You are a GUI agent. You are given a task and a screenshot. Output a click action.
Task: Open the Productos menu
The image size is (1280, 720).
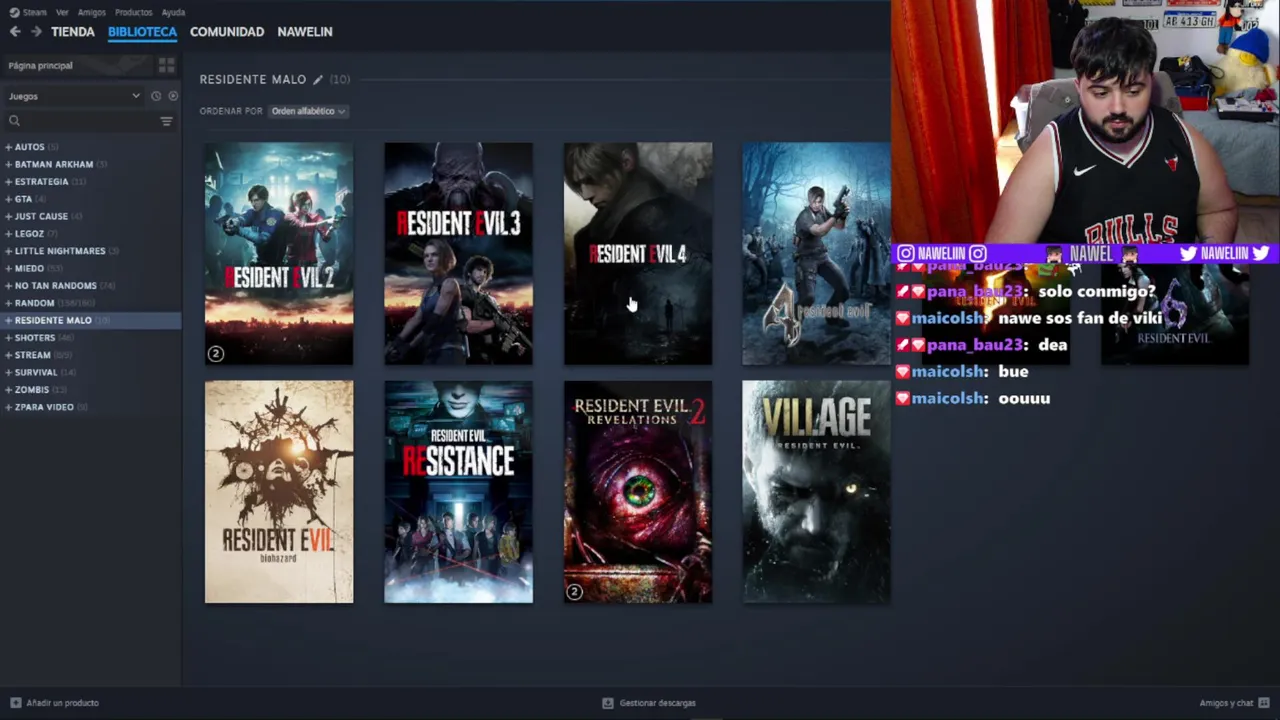pos(133,12)
